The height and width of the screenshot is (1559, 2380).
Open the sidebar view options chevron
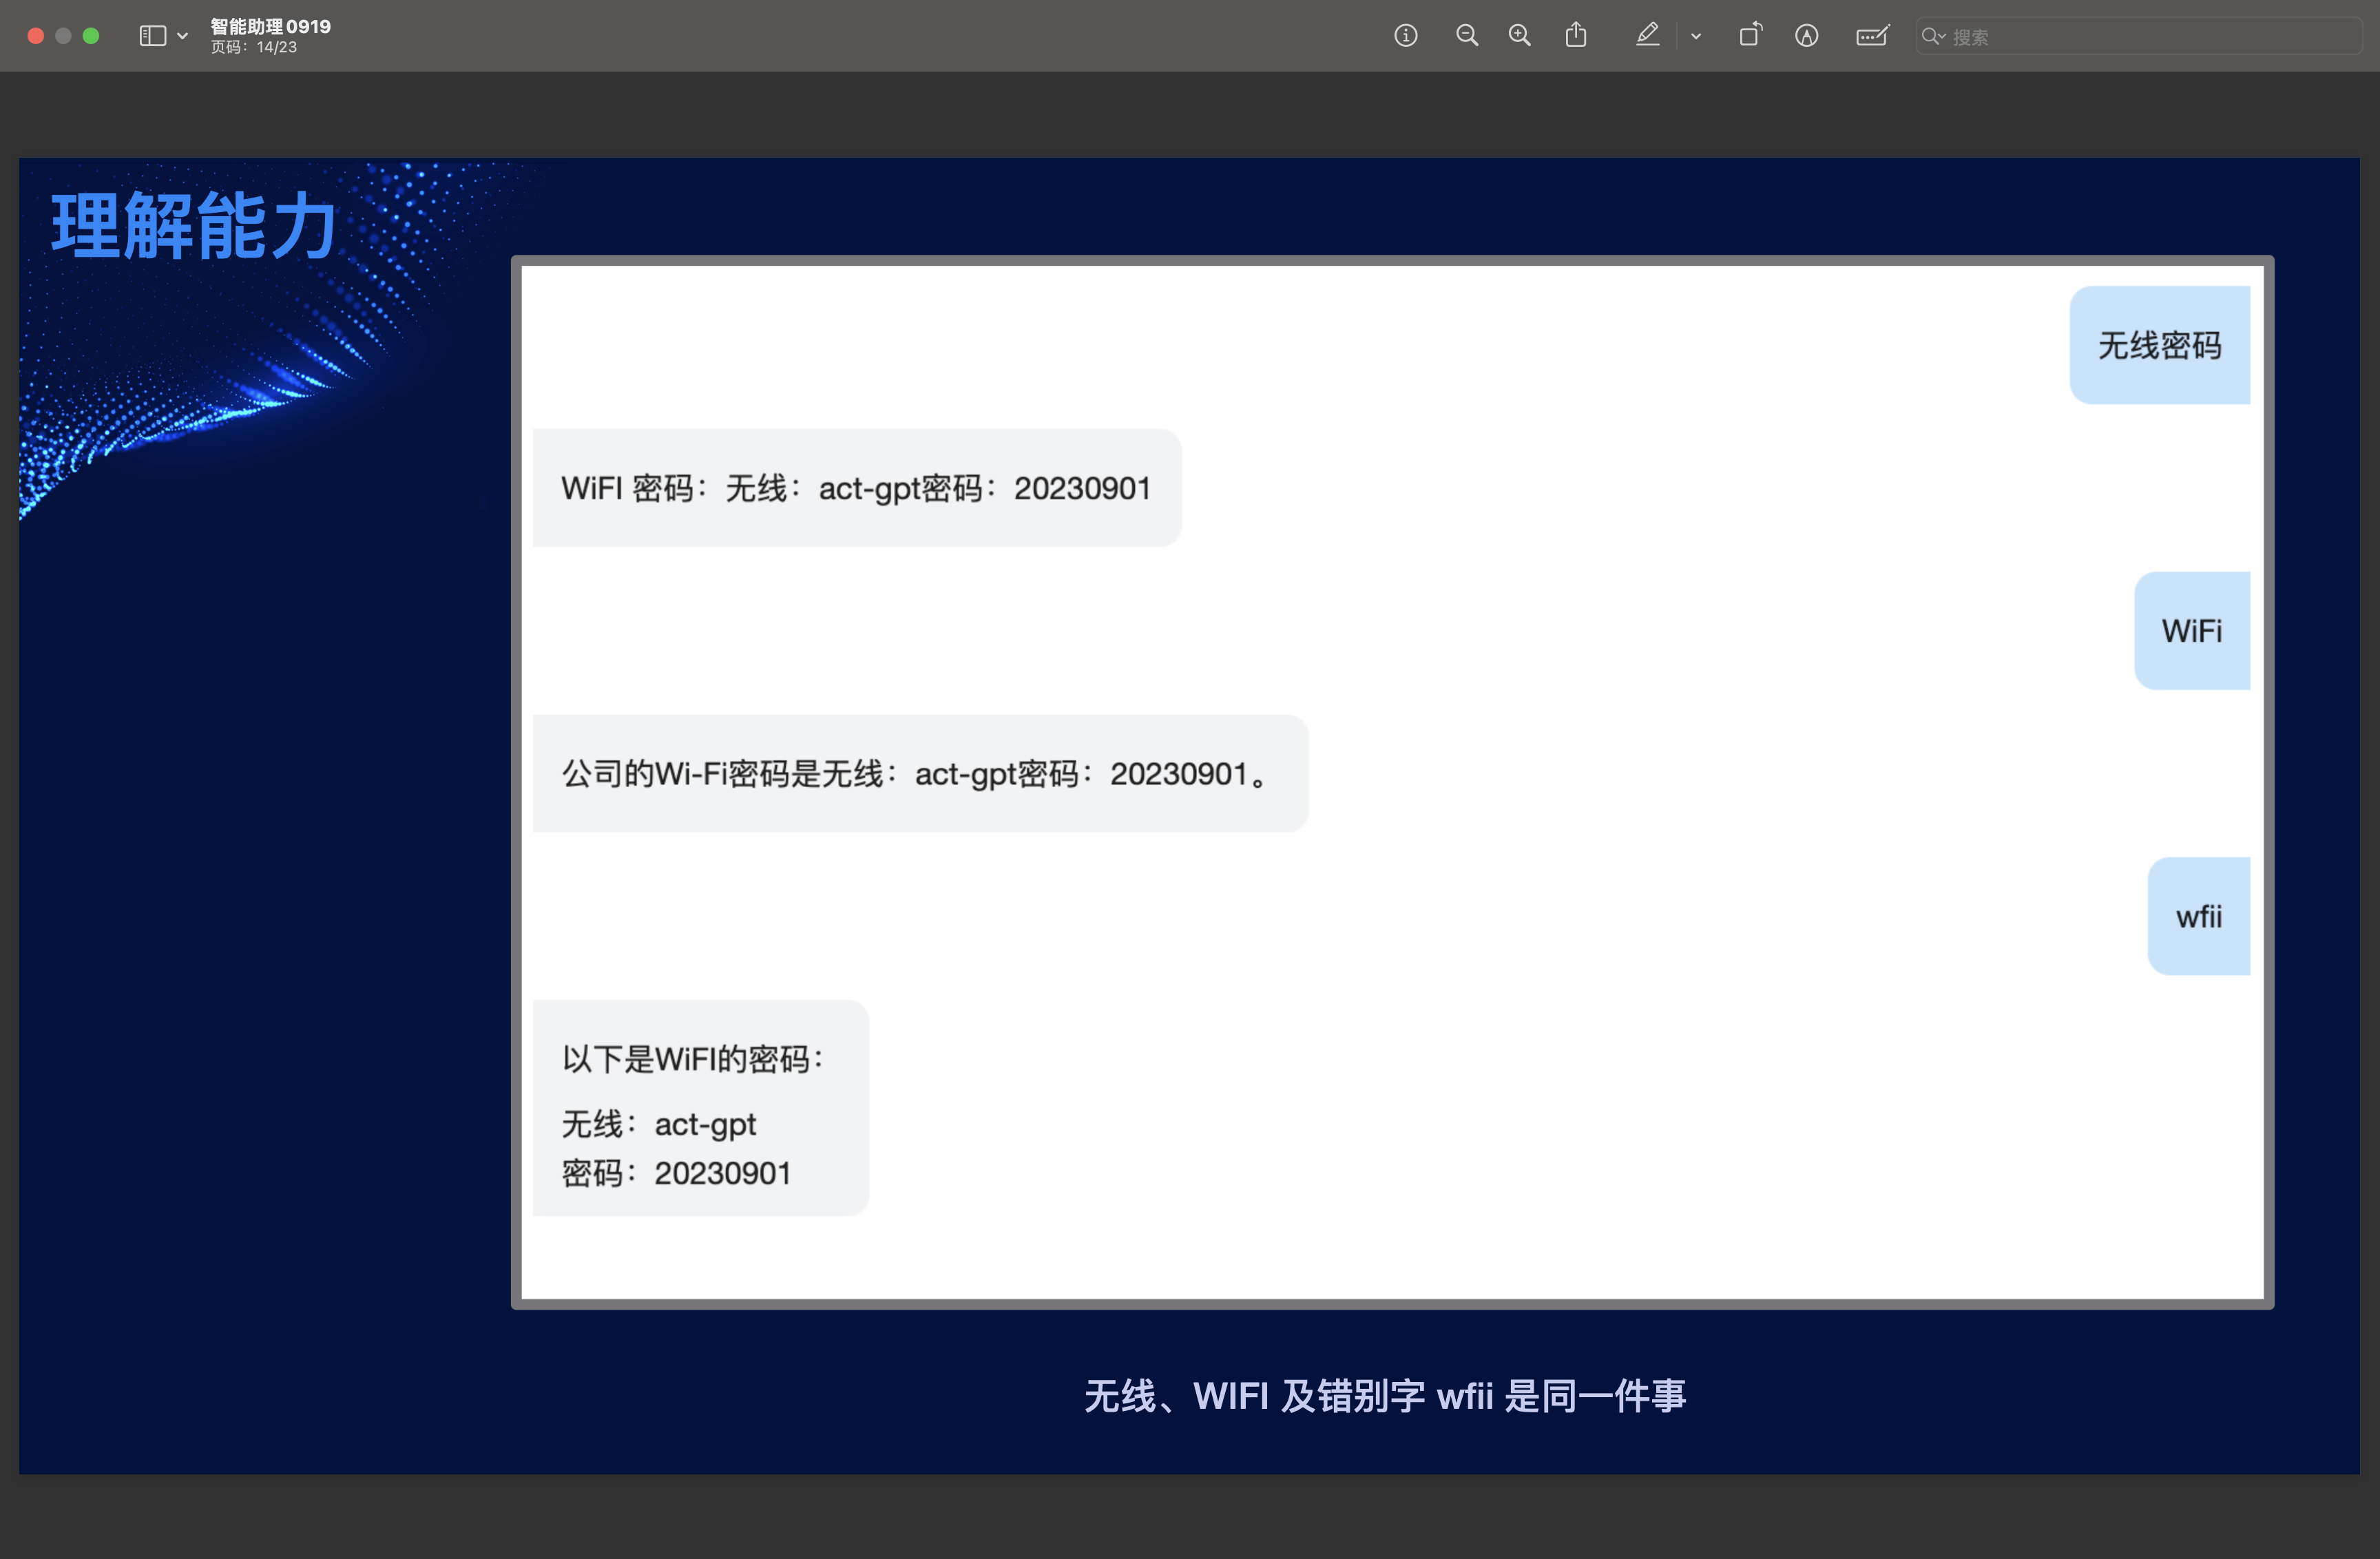coord(182,36)
